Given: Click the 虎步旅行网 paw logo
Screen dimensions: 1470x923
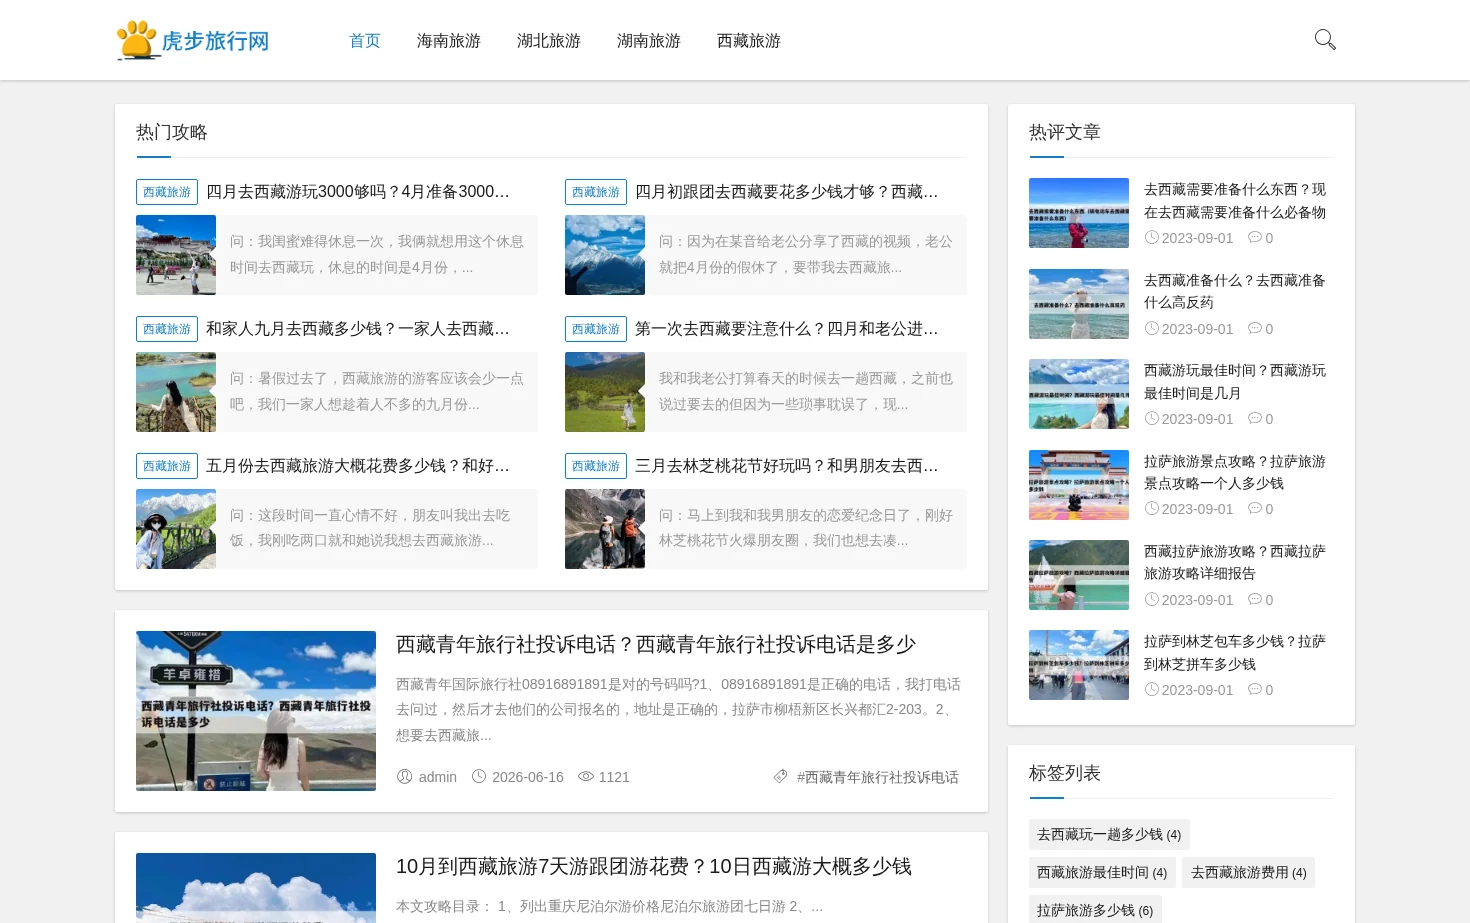Looking at the screenshot, I should tap(193, 40).
